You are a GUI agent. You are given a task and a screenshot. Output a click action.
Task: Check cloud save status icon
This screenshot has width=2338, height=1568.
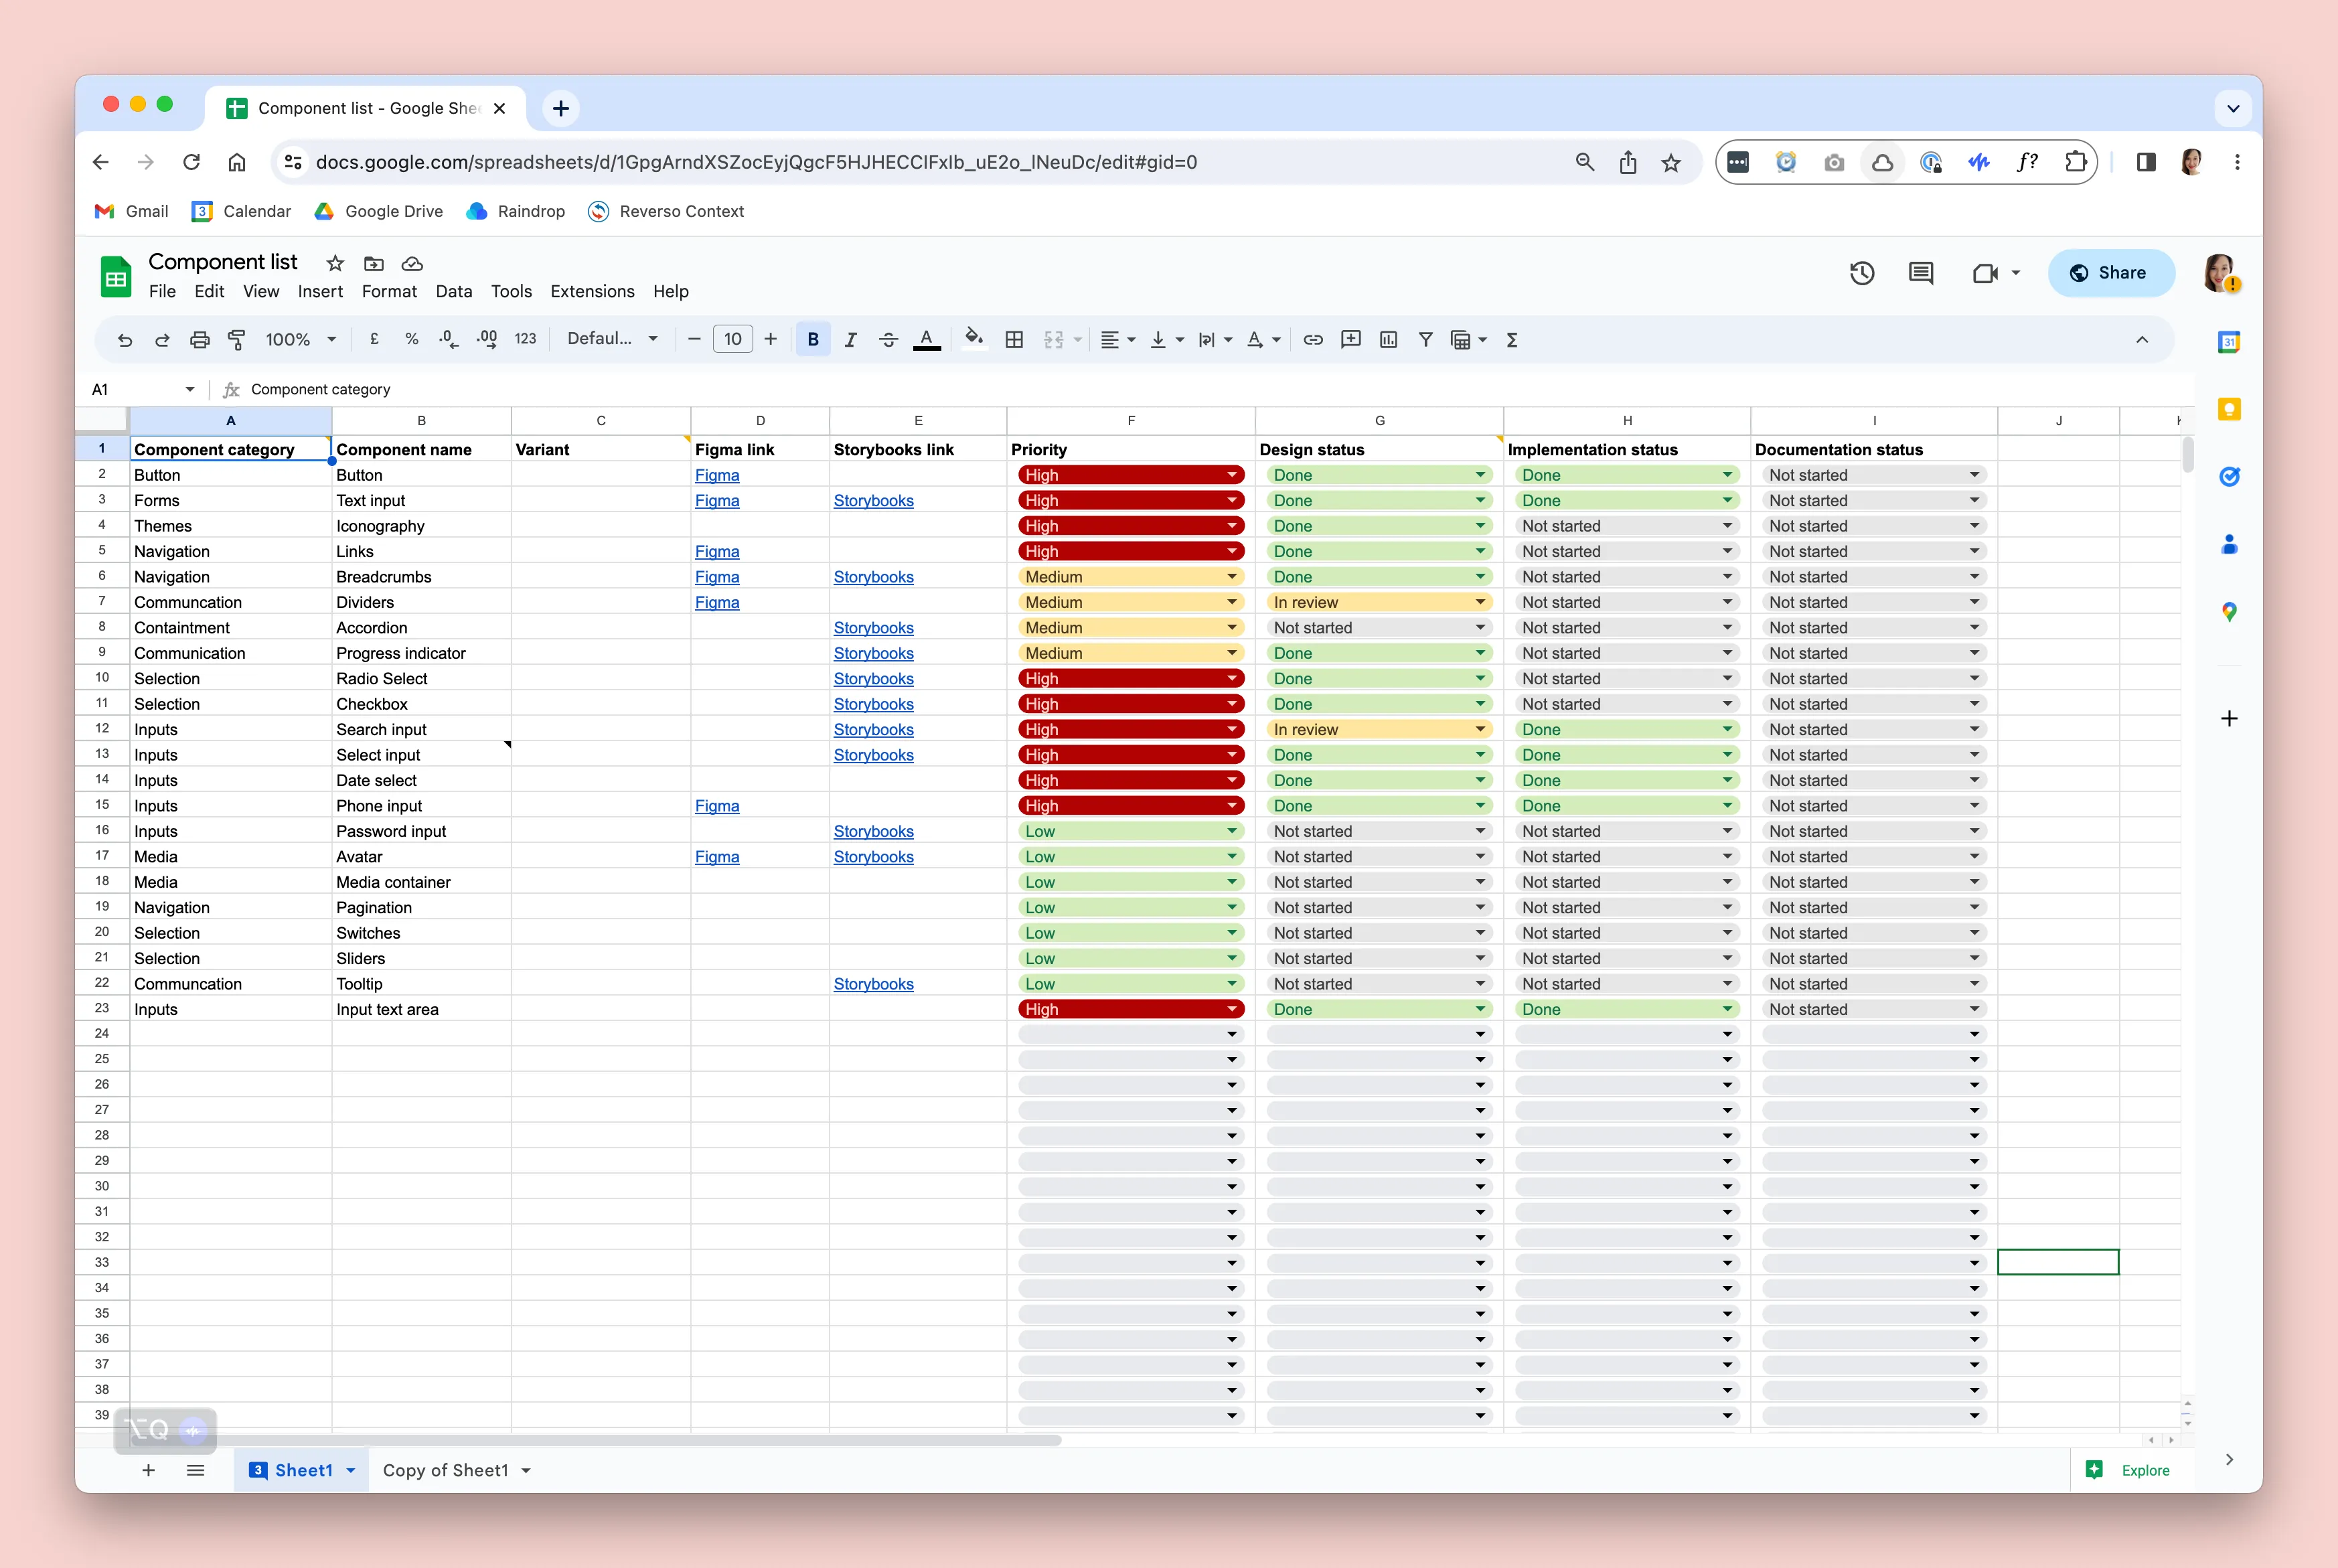[412, 263]
